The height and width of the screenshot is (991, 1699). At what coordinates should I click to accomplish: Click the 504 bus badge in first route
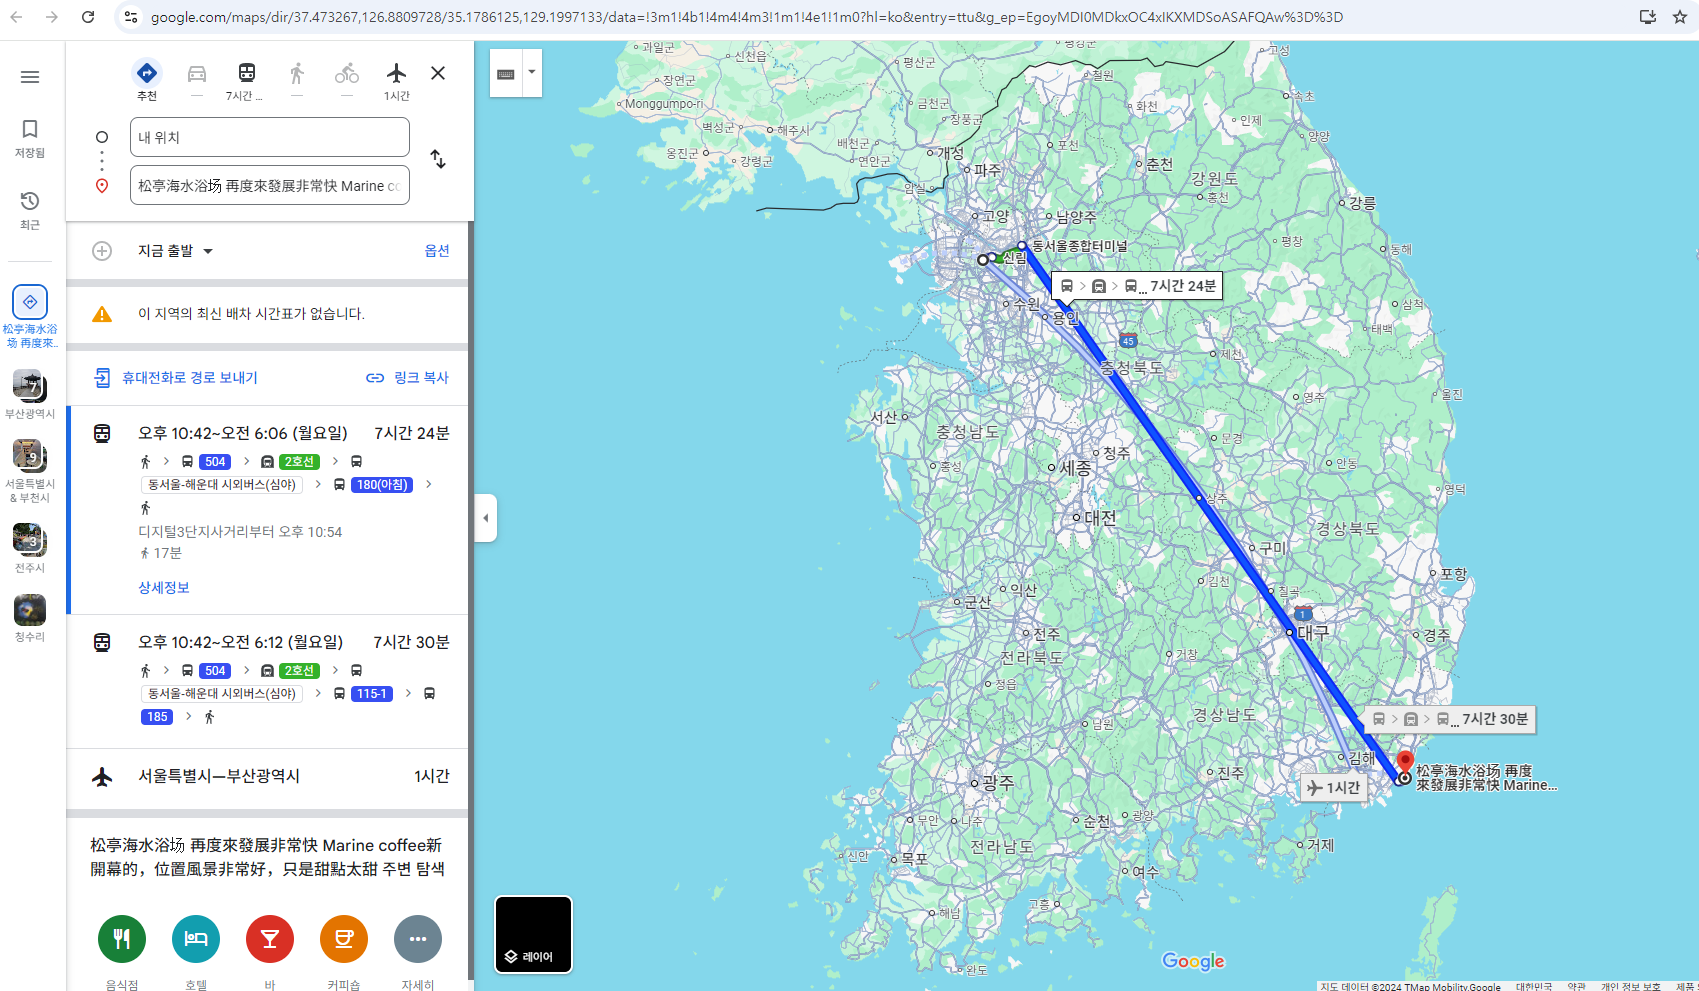pos(215,461)
